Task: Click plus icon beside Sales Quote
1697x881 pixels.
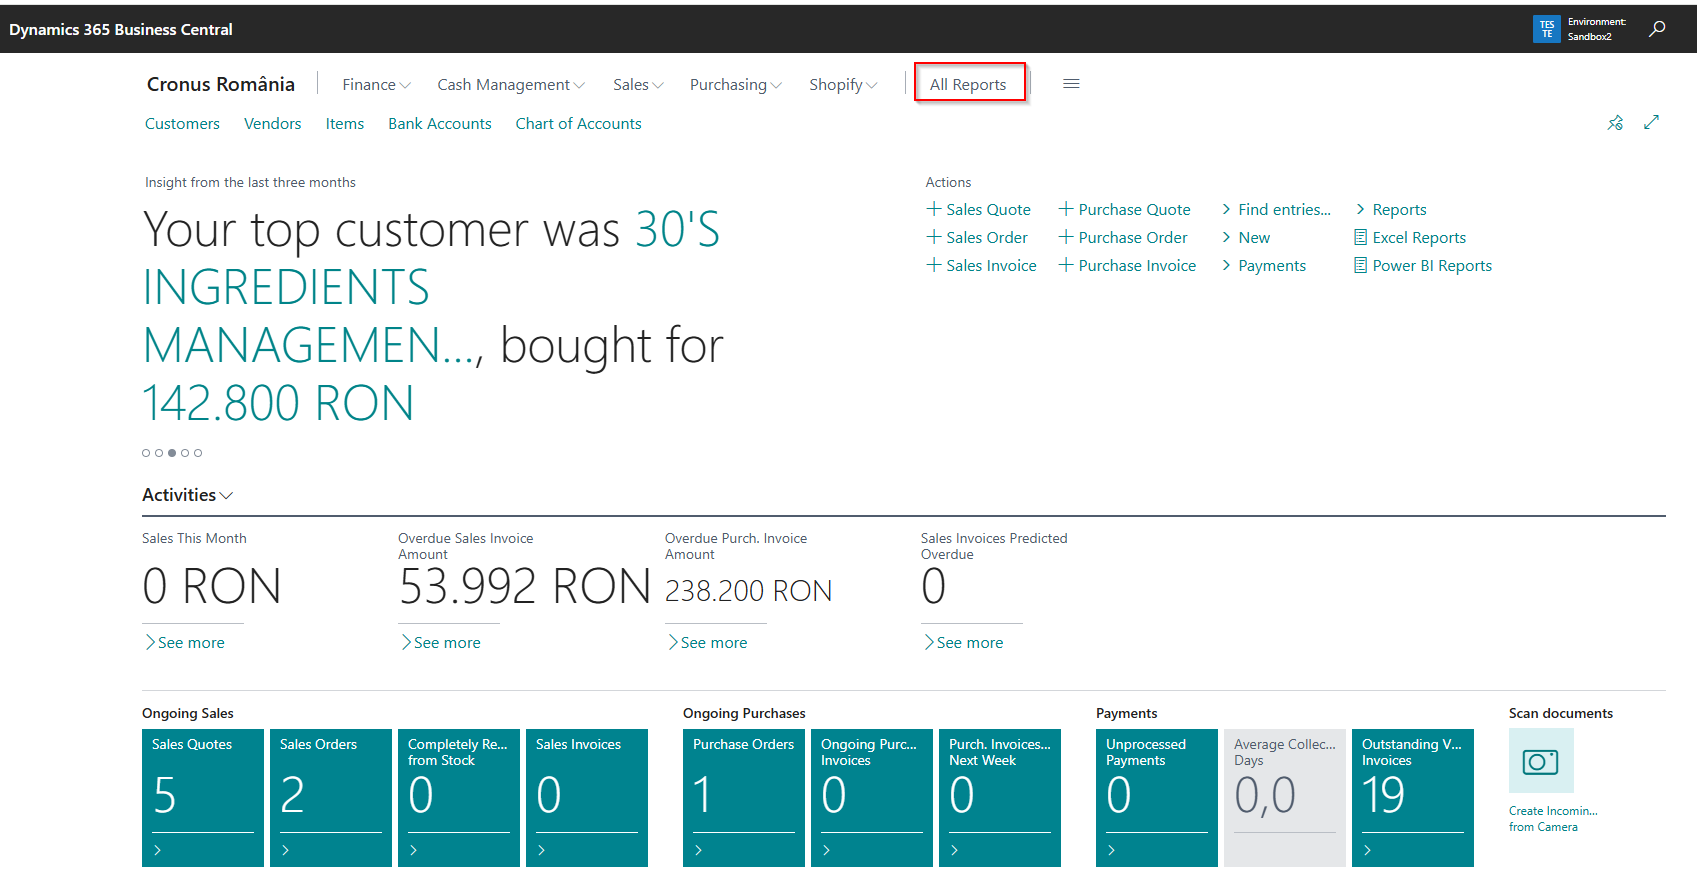Action: tap(934, 209)
